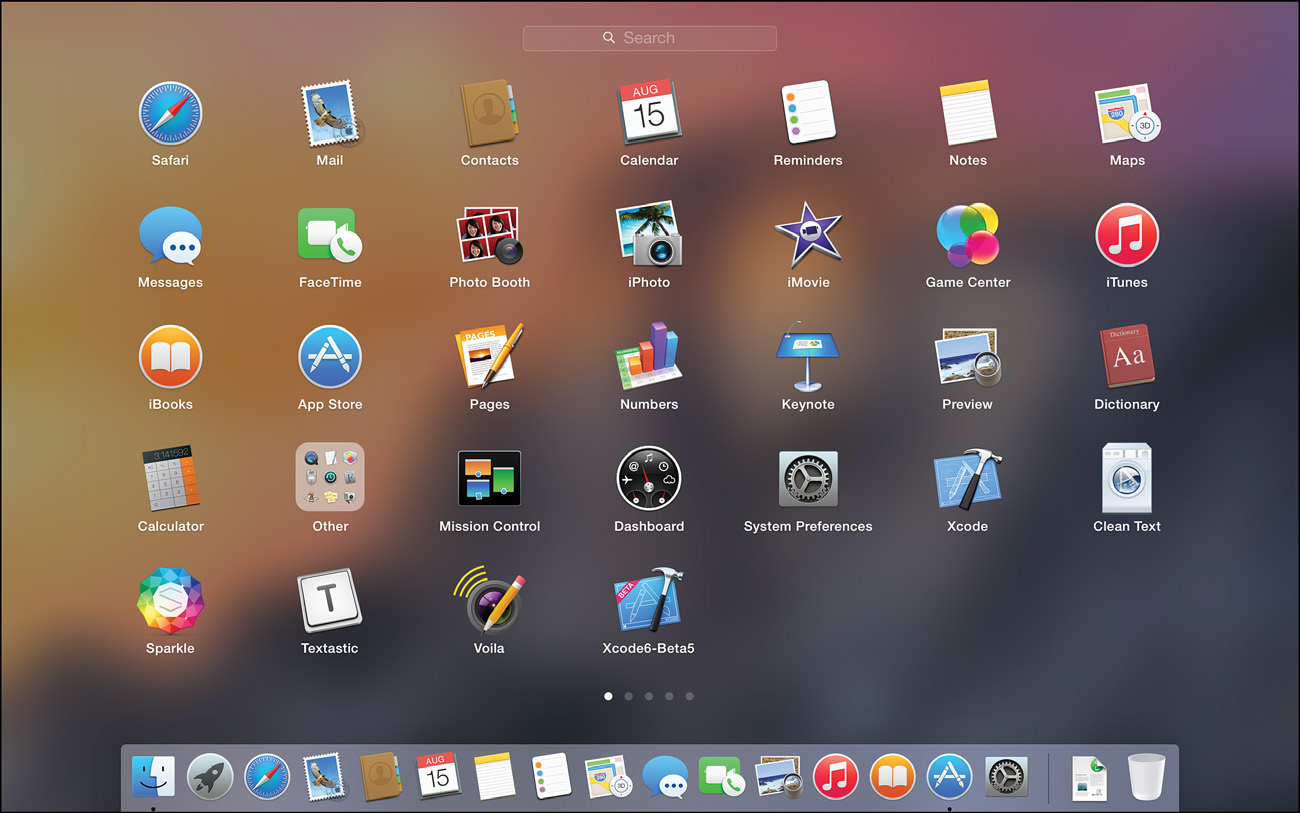Switch to the fourth Launchpad page dot
The image size is (1300, 813).
669,696
